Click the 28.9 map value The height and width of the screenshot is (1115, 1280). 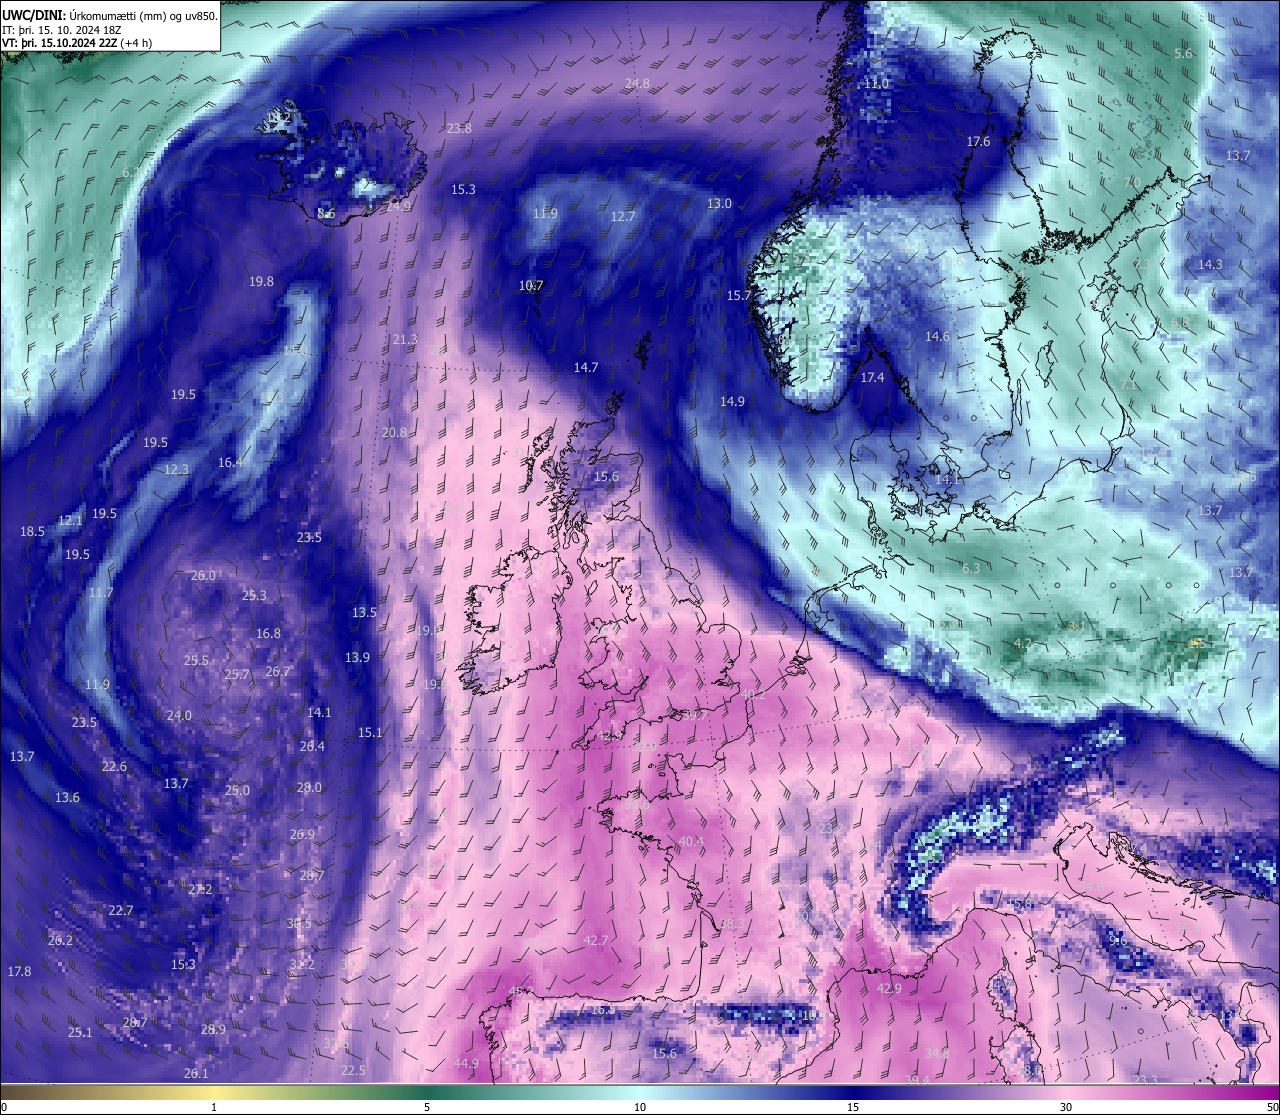coord(213,1029)
